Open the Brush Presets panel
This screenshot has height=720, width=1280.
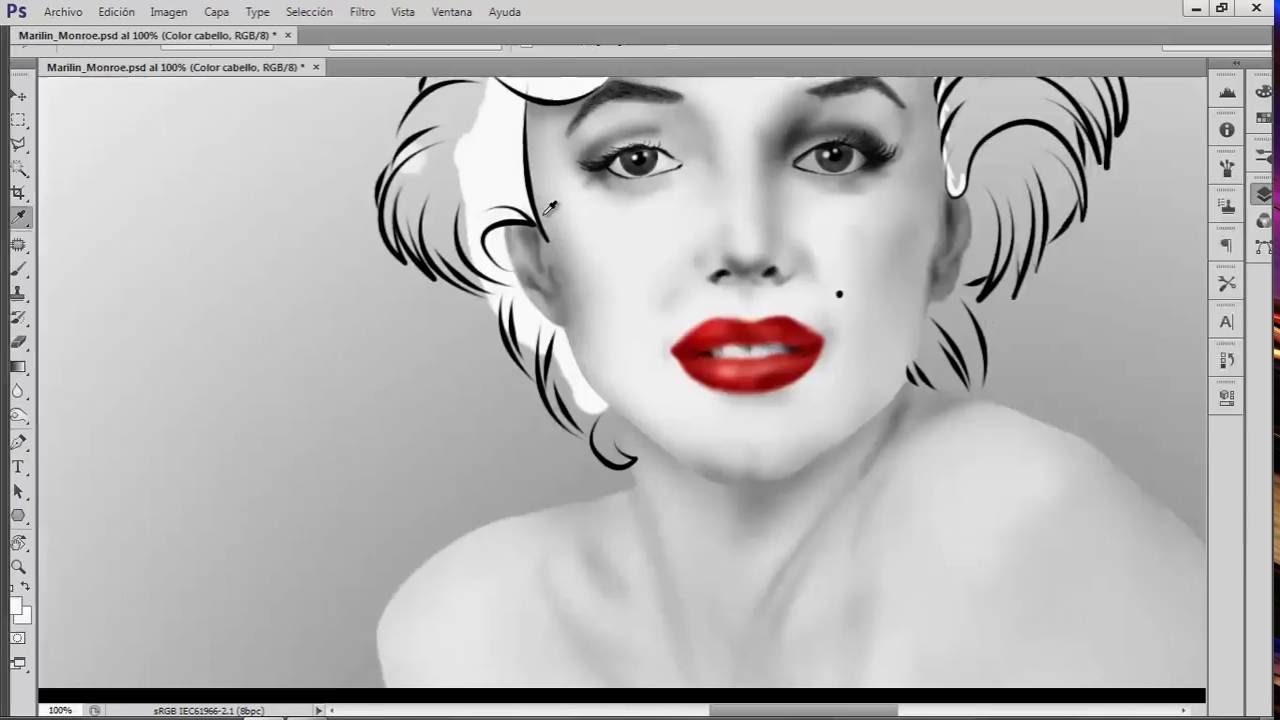[1227, 168]
